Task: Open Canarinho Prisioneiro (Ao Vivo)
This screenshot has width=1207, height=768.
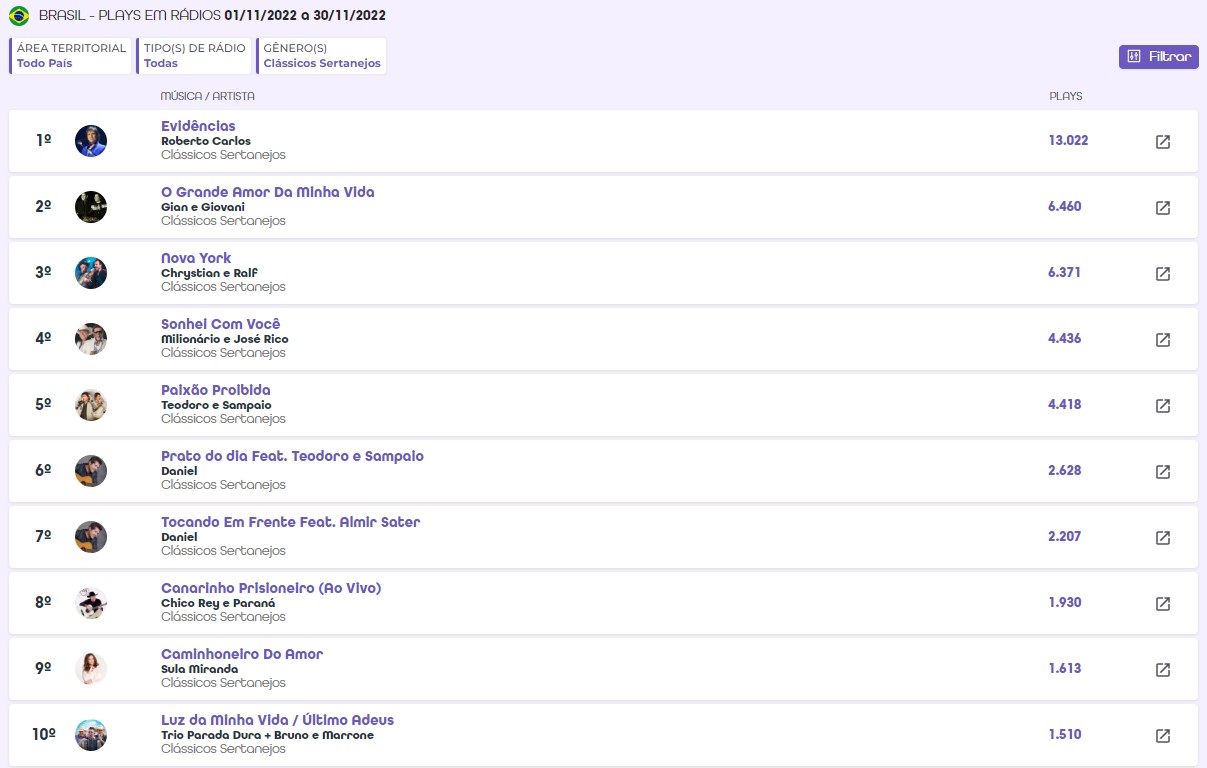Action: tap(271, 588)
